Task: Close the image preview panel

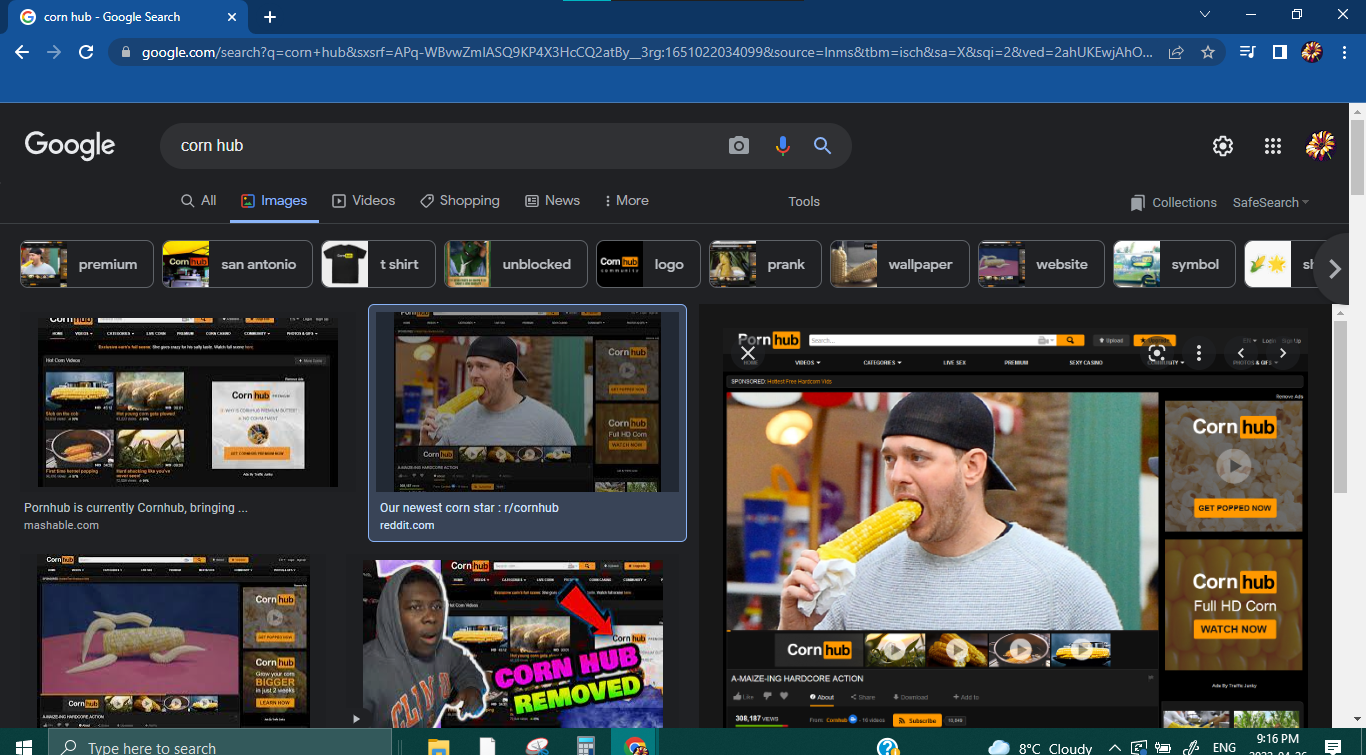Action: [748, 353]
